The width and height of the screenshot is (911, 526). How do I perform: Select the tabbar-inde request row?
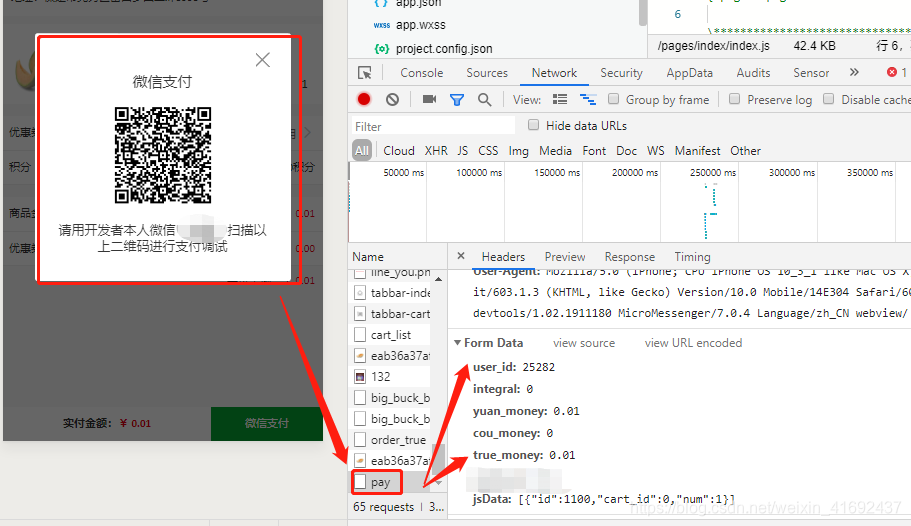click(x=390, y=293)
